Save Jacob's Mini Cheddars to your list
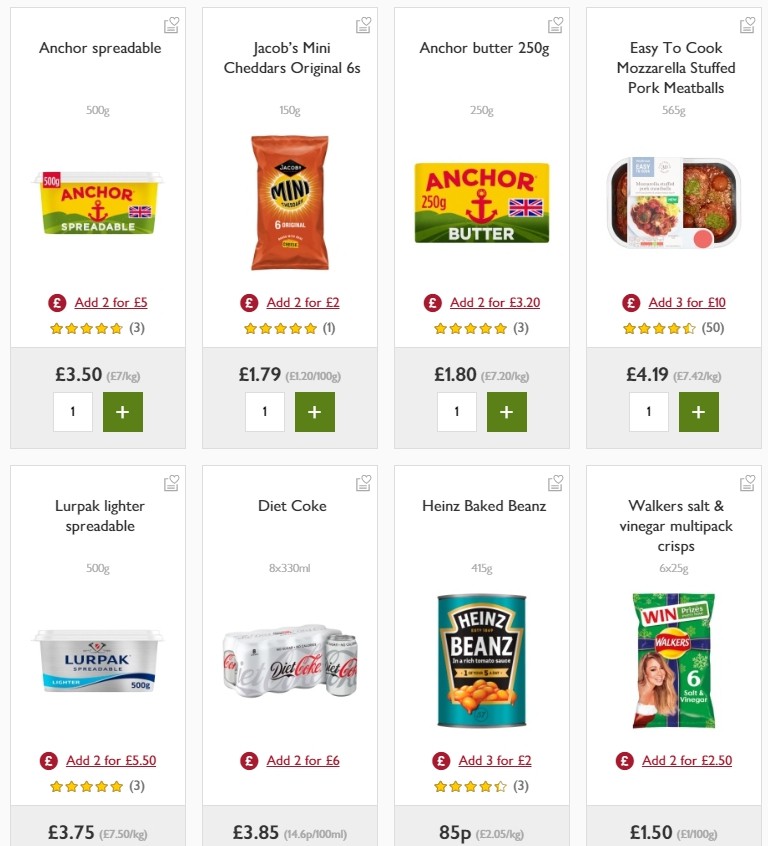This screenshot has width=768, height=846. 363,25
